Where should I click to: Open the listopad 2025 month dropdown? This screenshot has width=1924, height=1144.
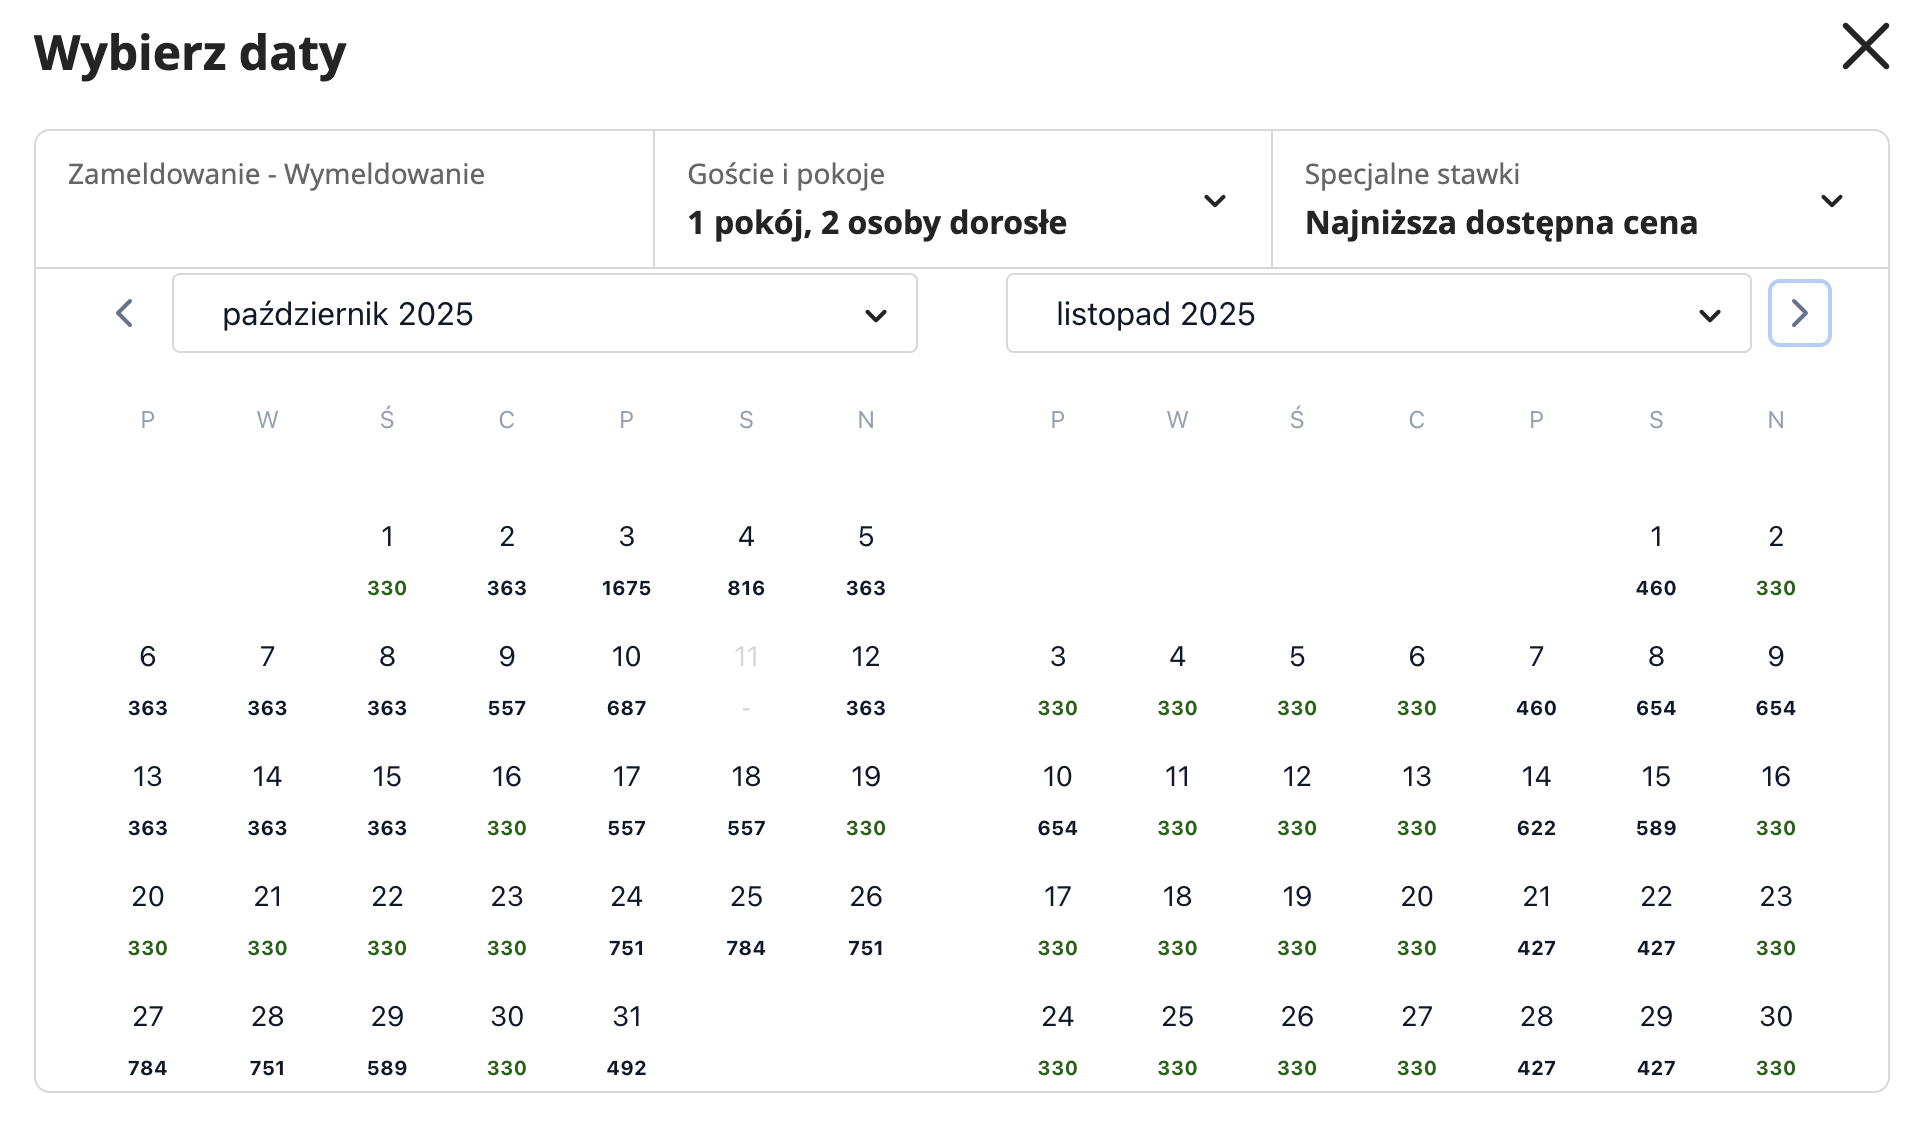[x=1378, y=313]
